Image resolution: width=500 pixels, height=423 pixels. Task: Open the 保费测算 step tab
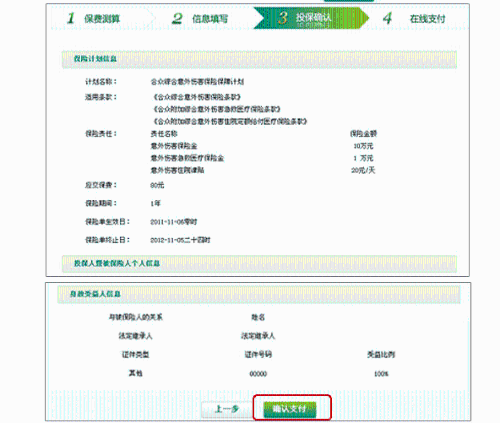(102, 19)
